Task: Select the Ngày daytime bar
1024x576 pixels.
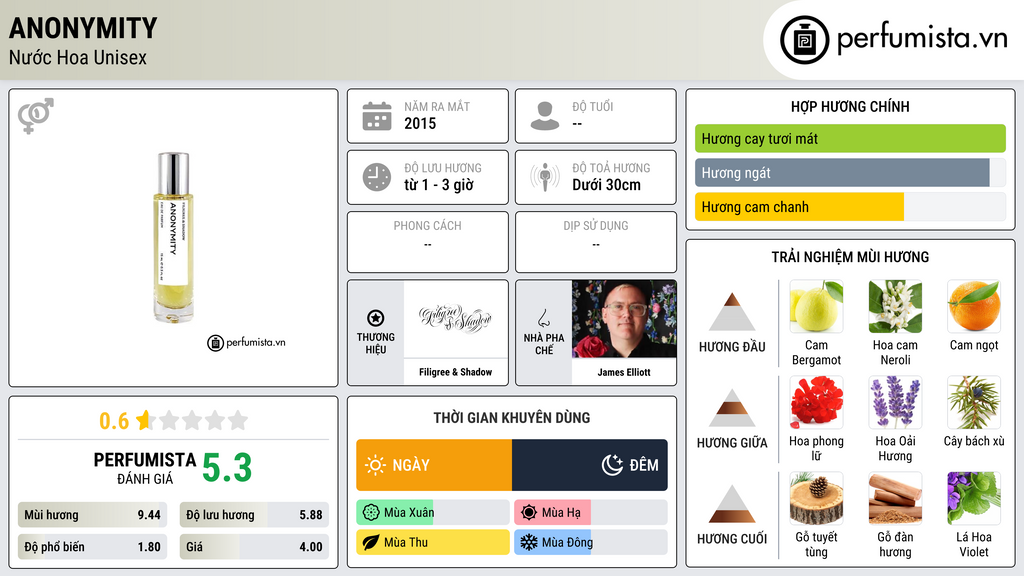Action: (434, 465)
